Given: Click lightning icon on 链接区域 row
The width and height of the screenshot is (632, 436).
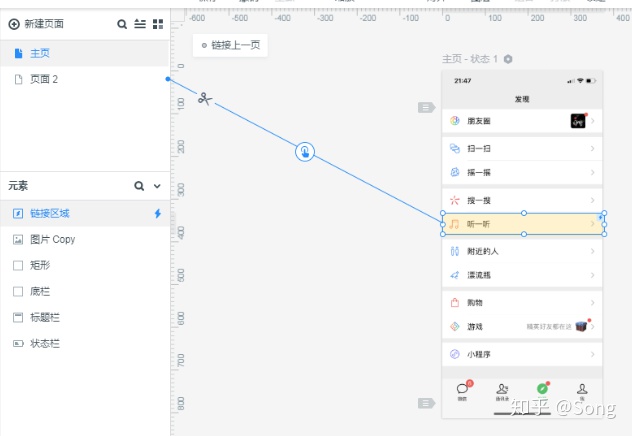Looking at the screenshot, I should click(x=158, y=214).
